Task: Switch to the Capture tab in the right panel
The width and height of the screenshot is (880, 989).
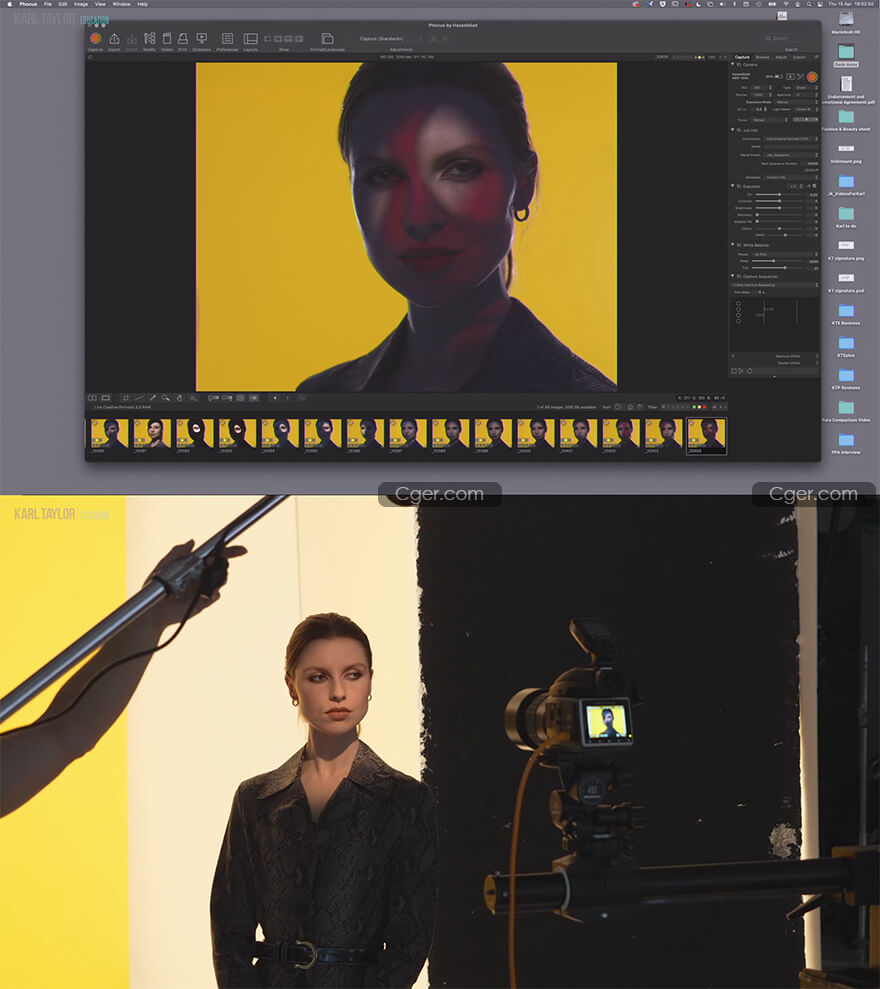Action: tap(742, 57)
